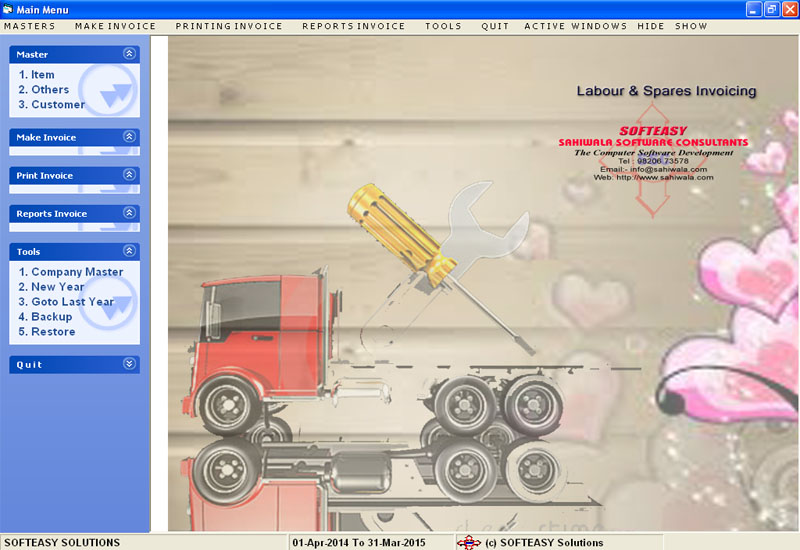This screenshot has width=800, height=550.
Task: Open the ACTIVE WINDOWS menu
Action: (x=575, y=26)
